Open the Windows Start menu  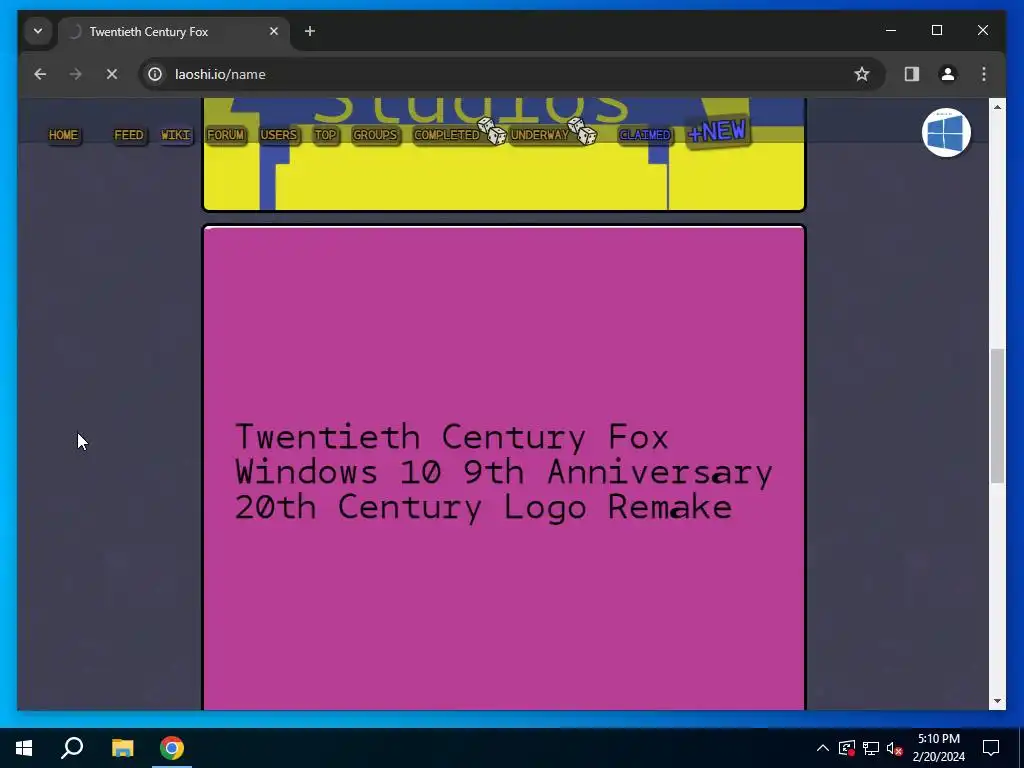pyautogui.click(x=24, y=748)
